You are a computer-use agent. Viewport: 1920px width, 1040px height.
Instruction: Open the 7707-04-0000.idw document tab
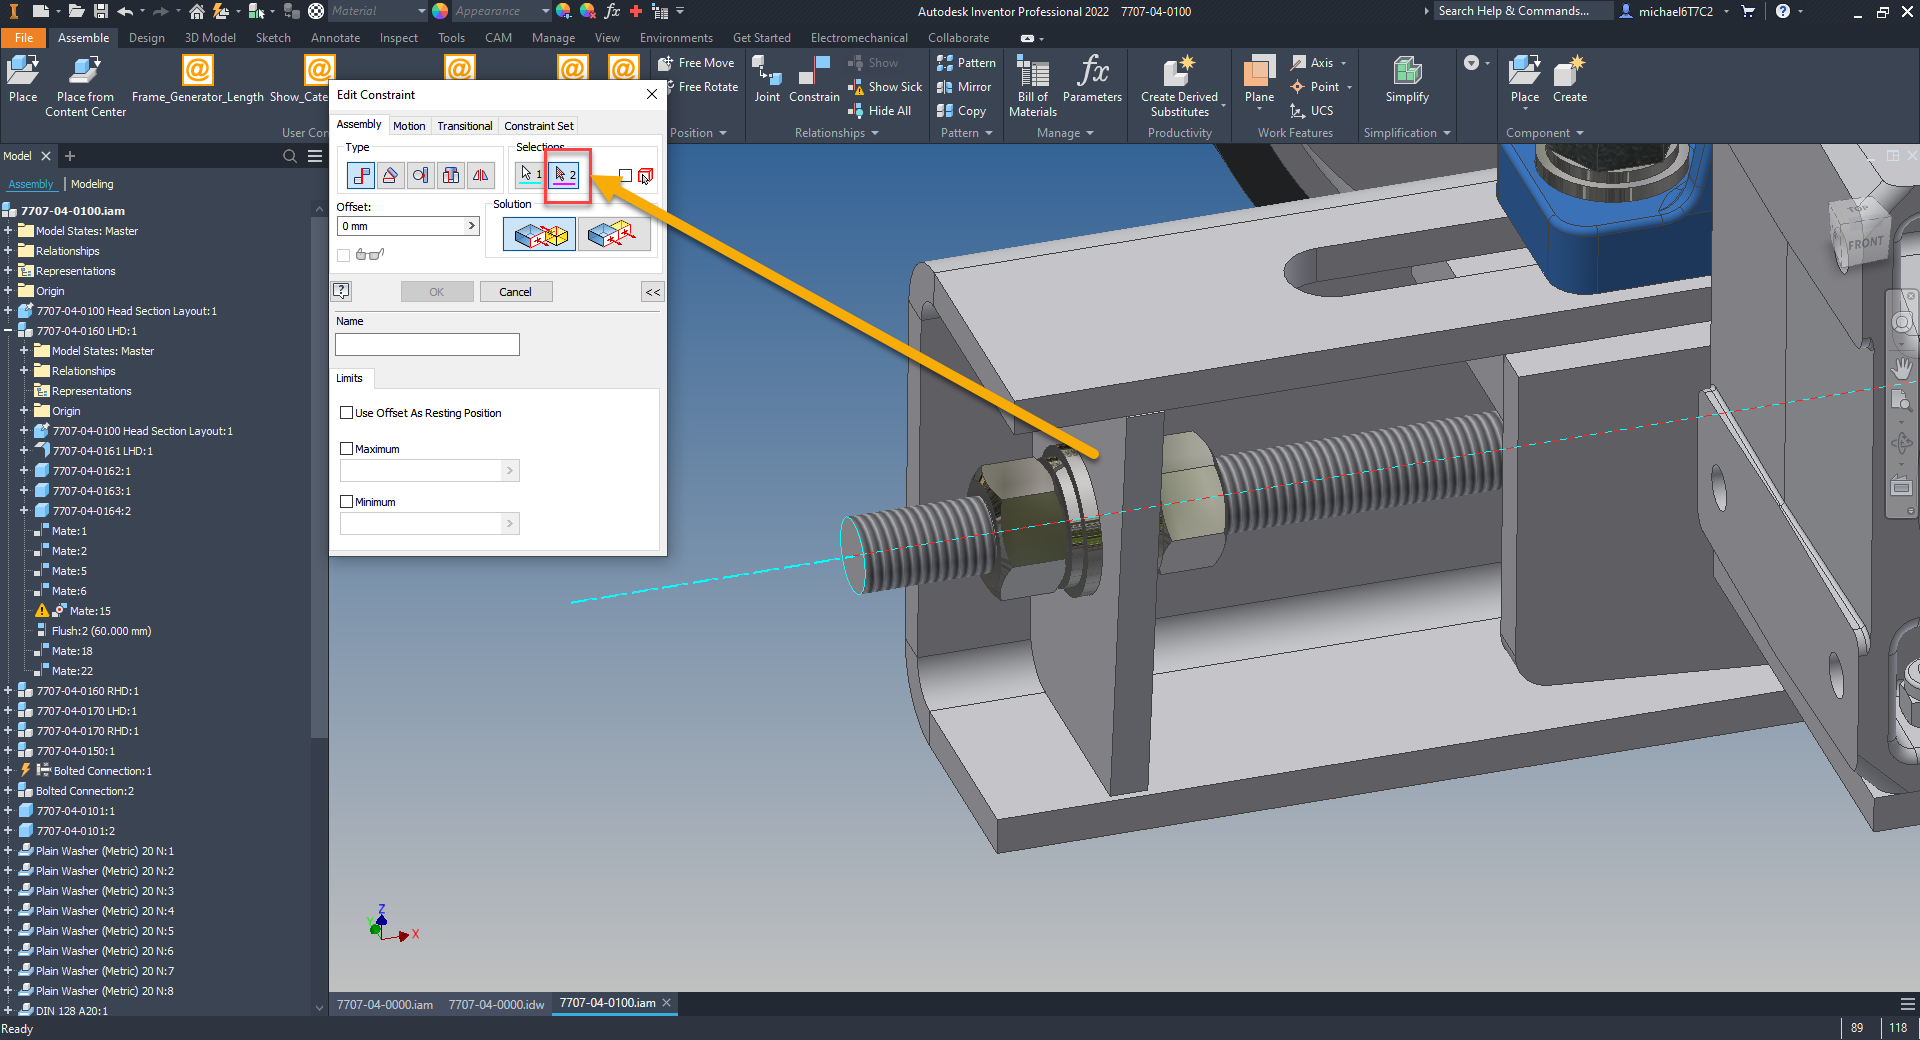click(496, 1004)
